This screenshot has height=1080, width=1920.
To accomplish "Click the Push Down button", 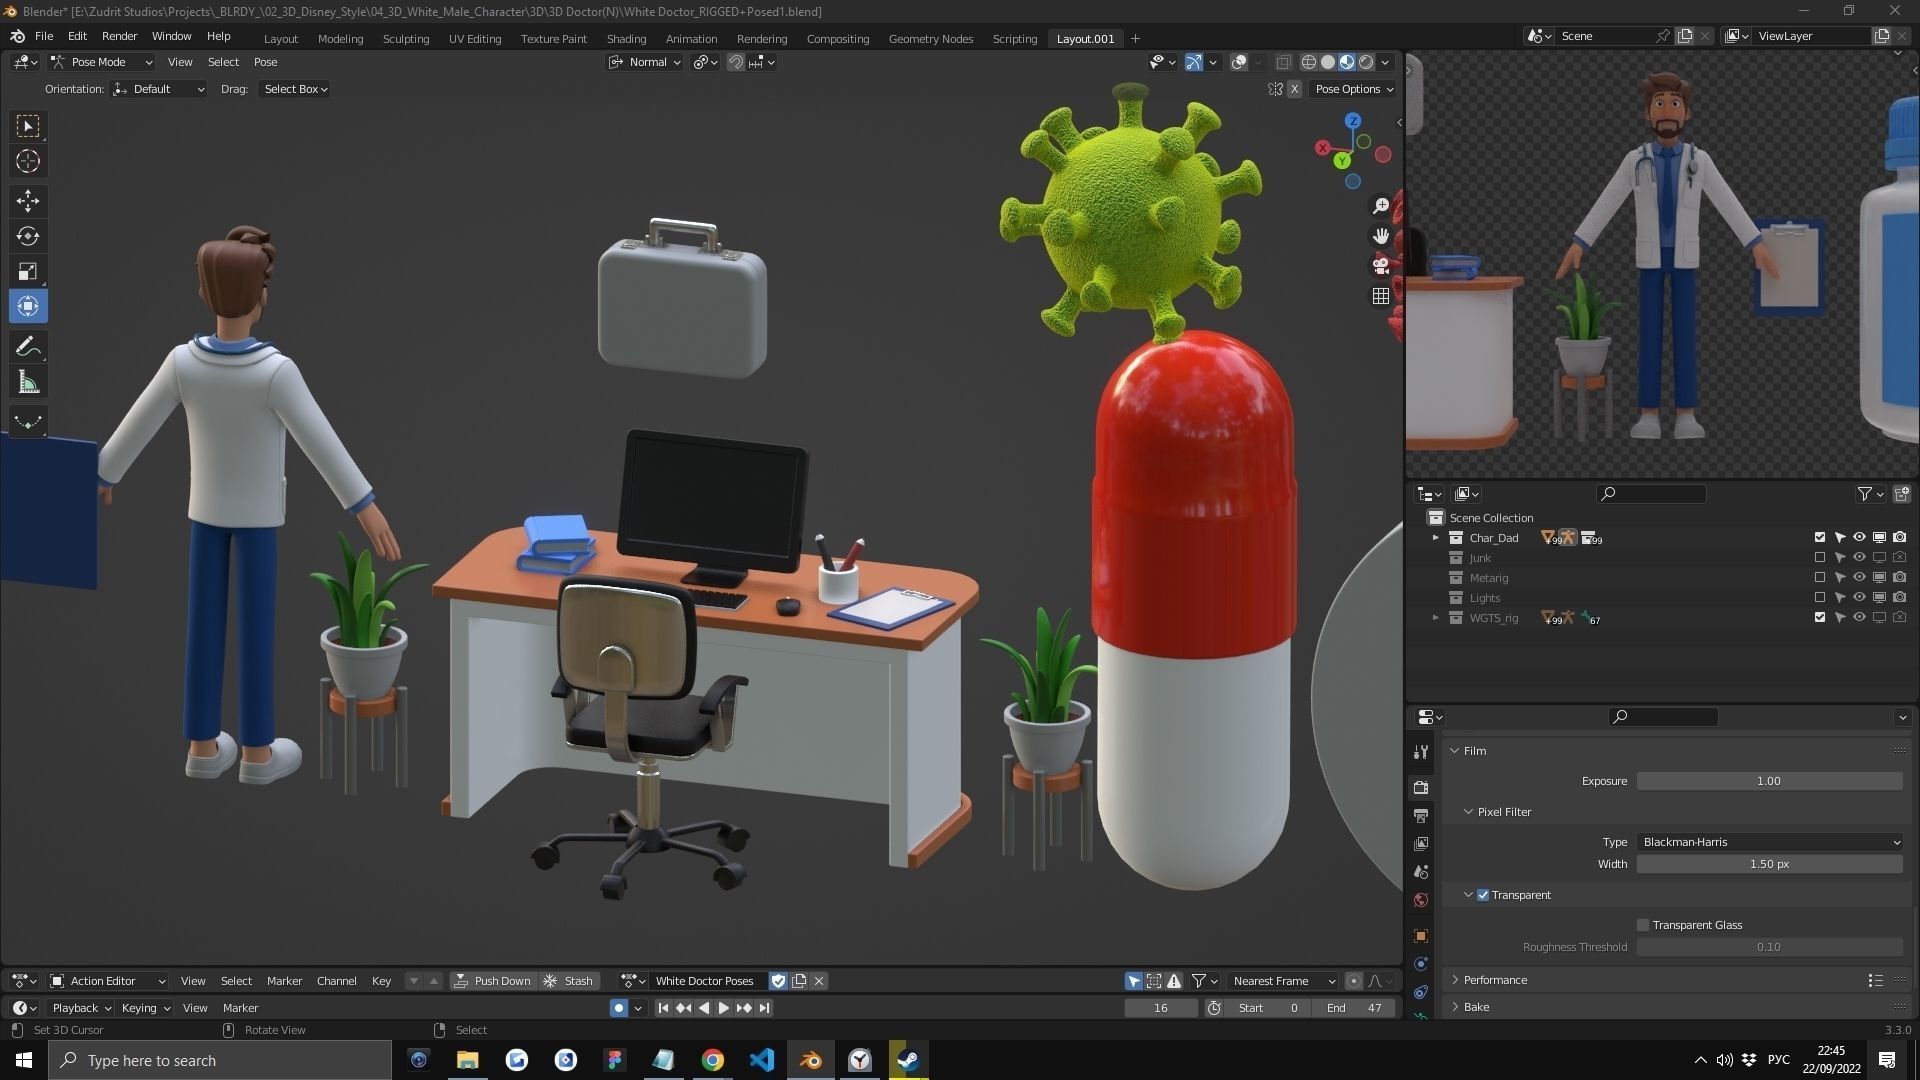I will (x=493, y=981).
